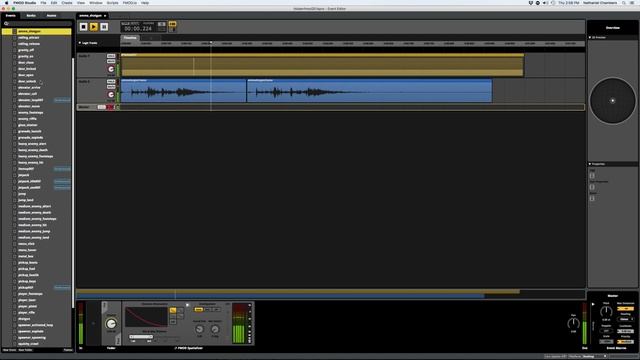
Task: Click the New Folder button
Action: click(x=25, y=350)
